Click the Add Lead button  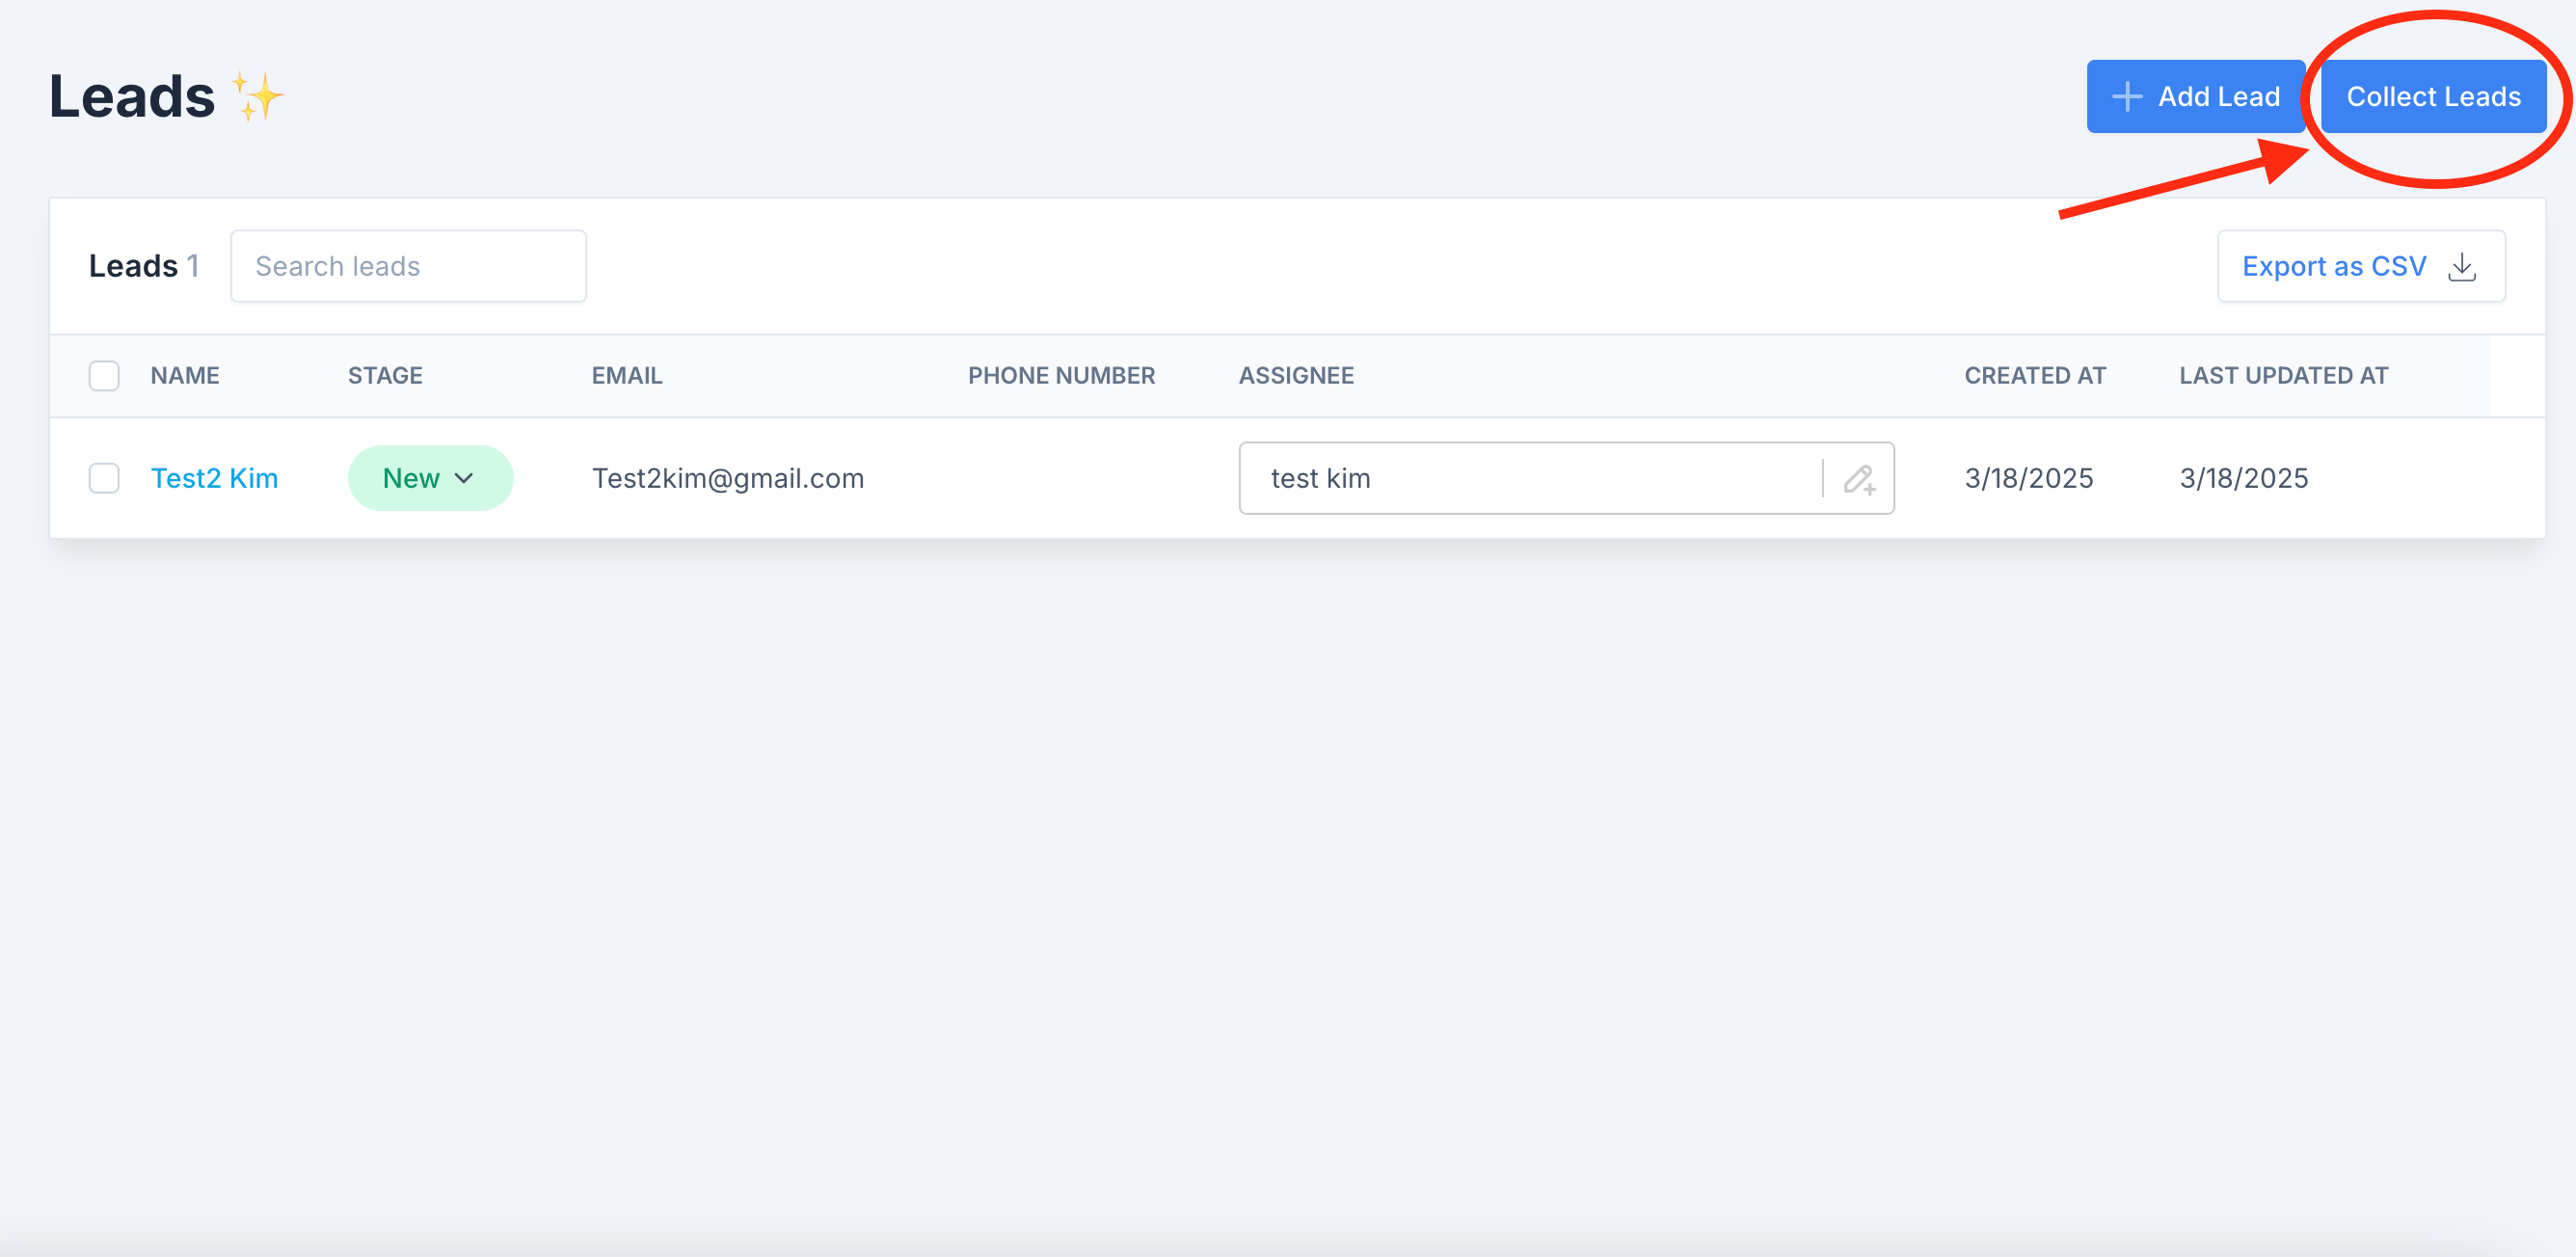2195,96
